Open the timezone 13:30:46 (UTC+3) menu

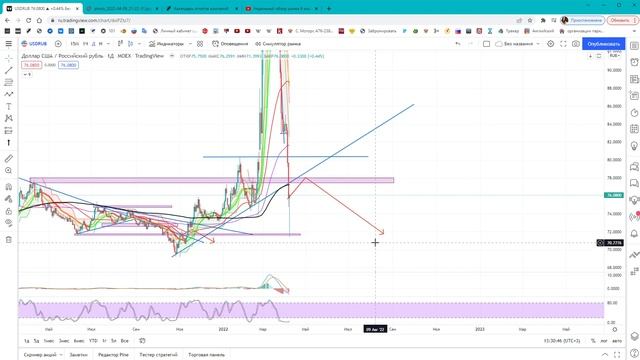pyautogui.click(x=562, y=341)
